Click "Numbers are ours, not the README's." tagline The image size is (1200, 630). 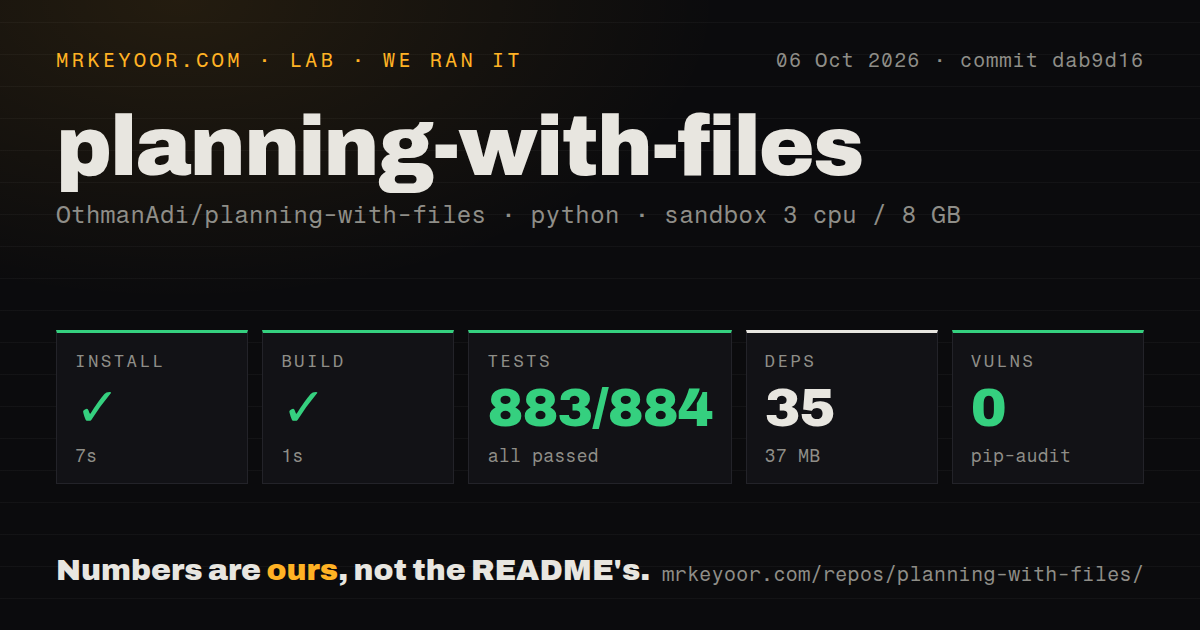click(353, 571)
